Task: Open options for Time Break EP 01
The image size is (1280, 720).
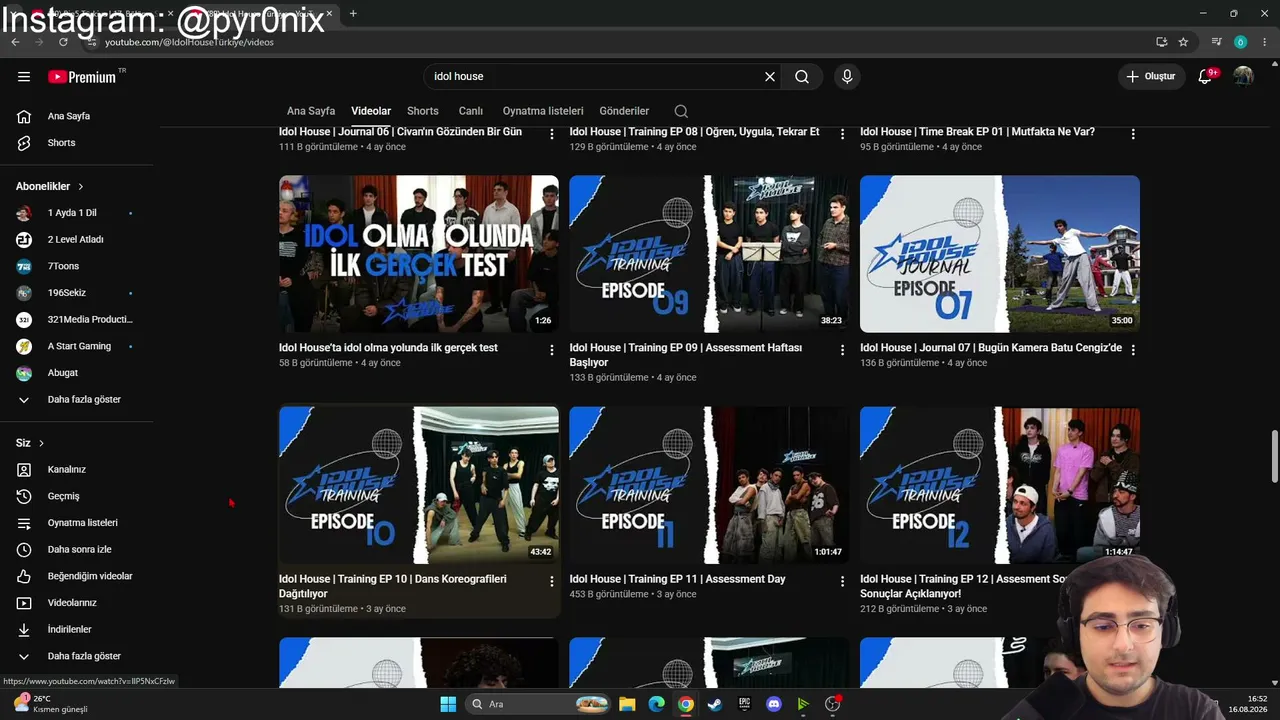Action: coord(1133,134)
